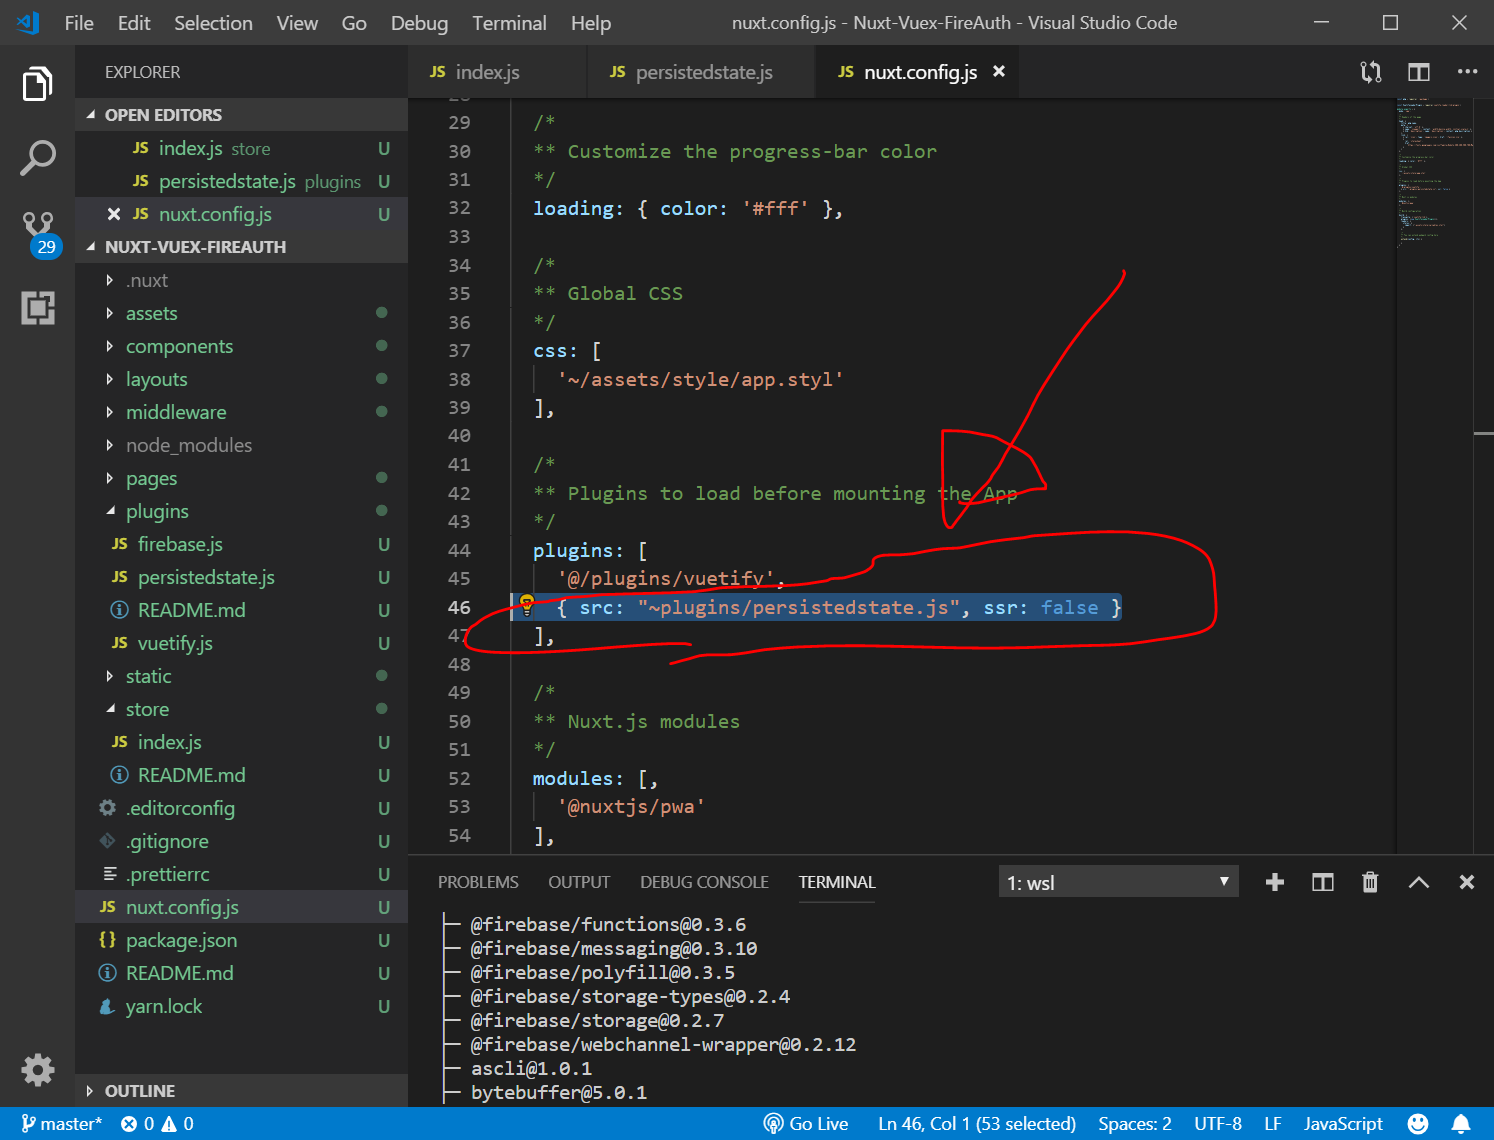Change indentation via Spaces: 2
The height and width of the screenshot is (1140, 1494).
tap(1135, 1124)
